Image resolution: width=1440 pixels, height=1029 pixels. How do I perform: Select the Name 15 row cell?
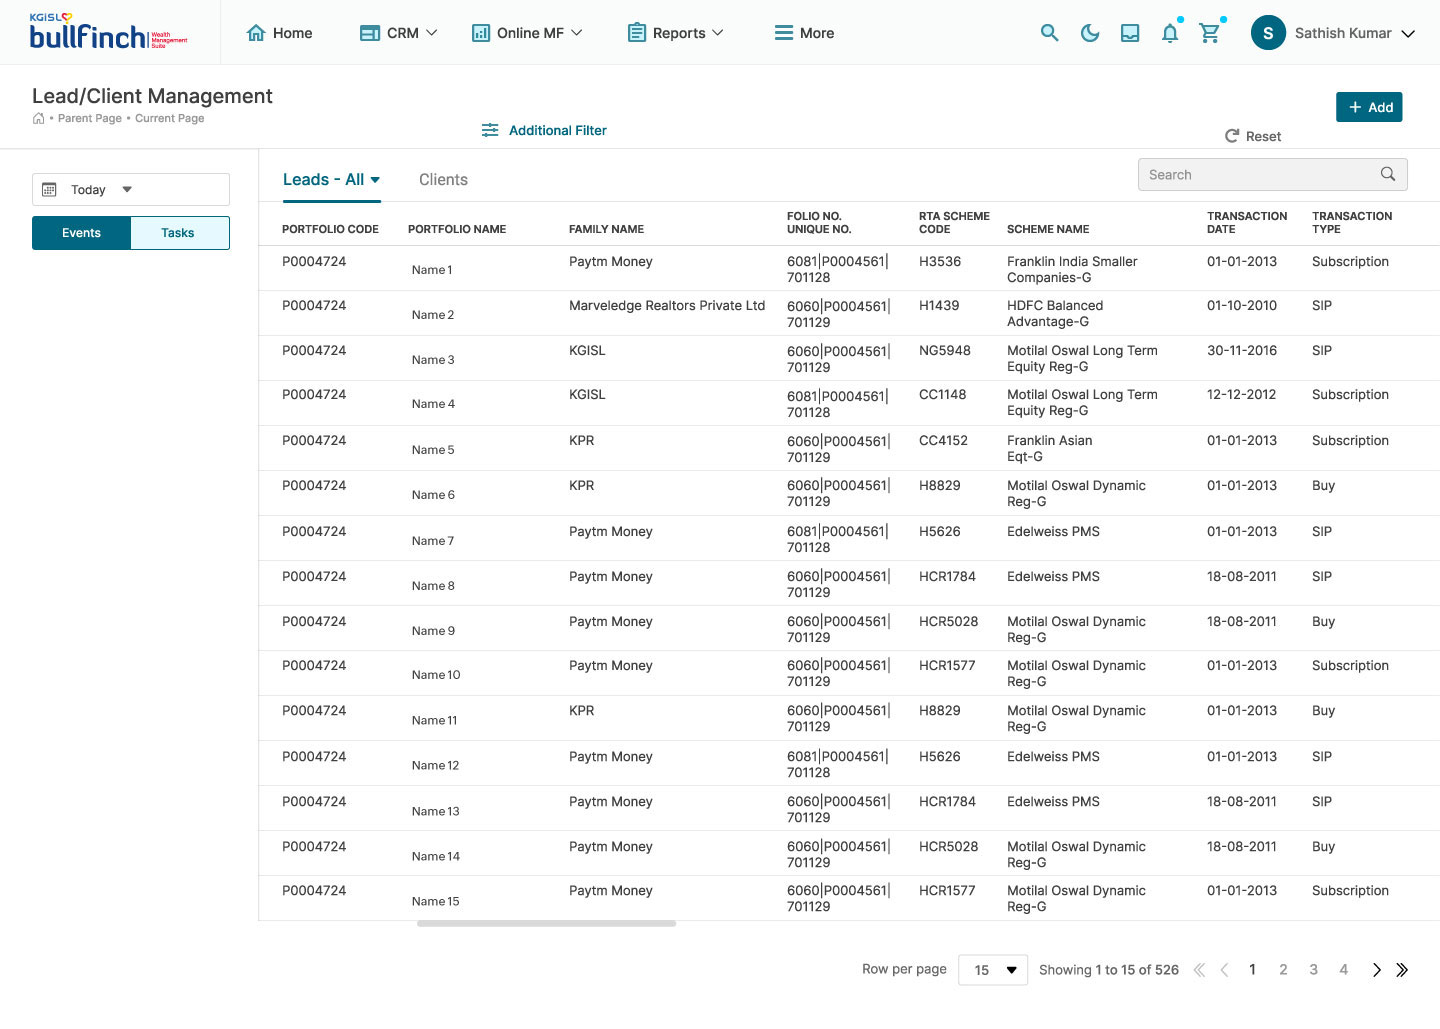(x=436, y=901)
